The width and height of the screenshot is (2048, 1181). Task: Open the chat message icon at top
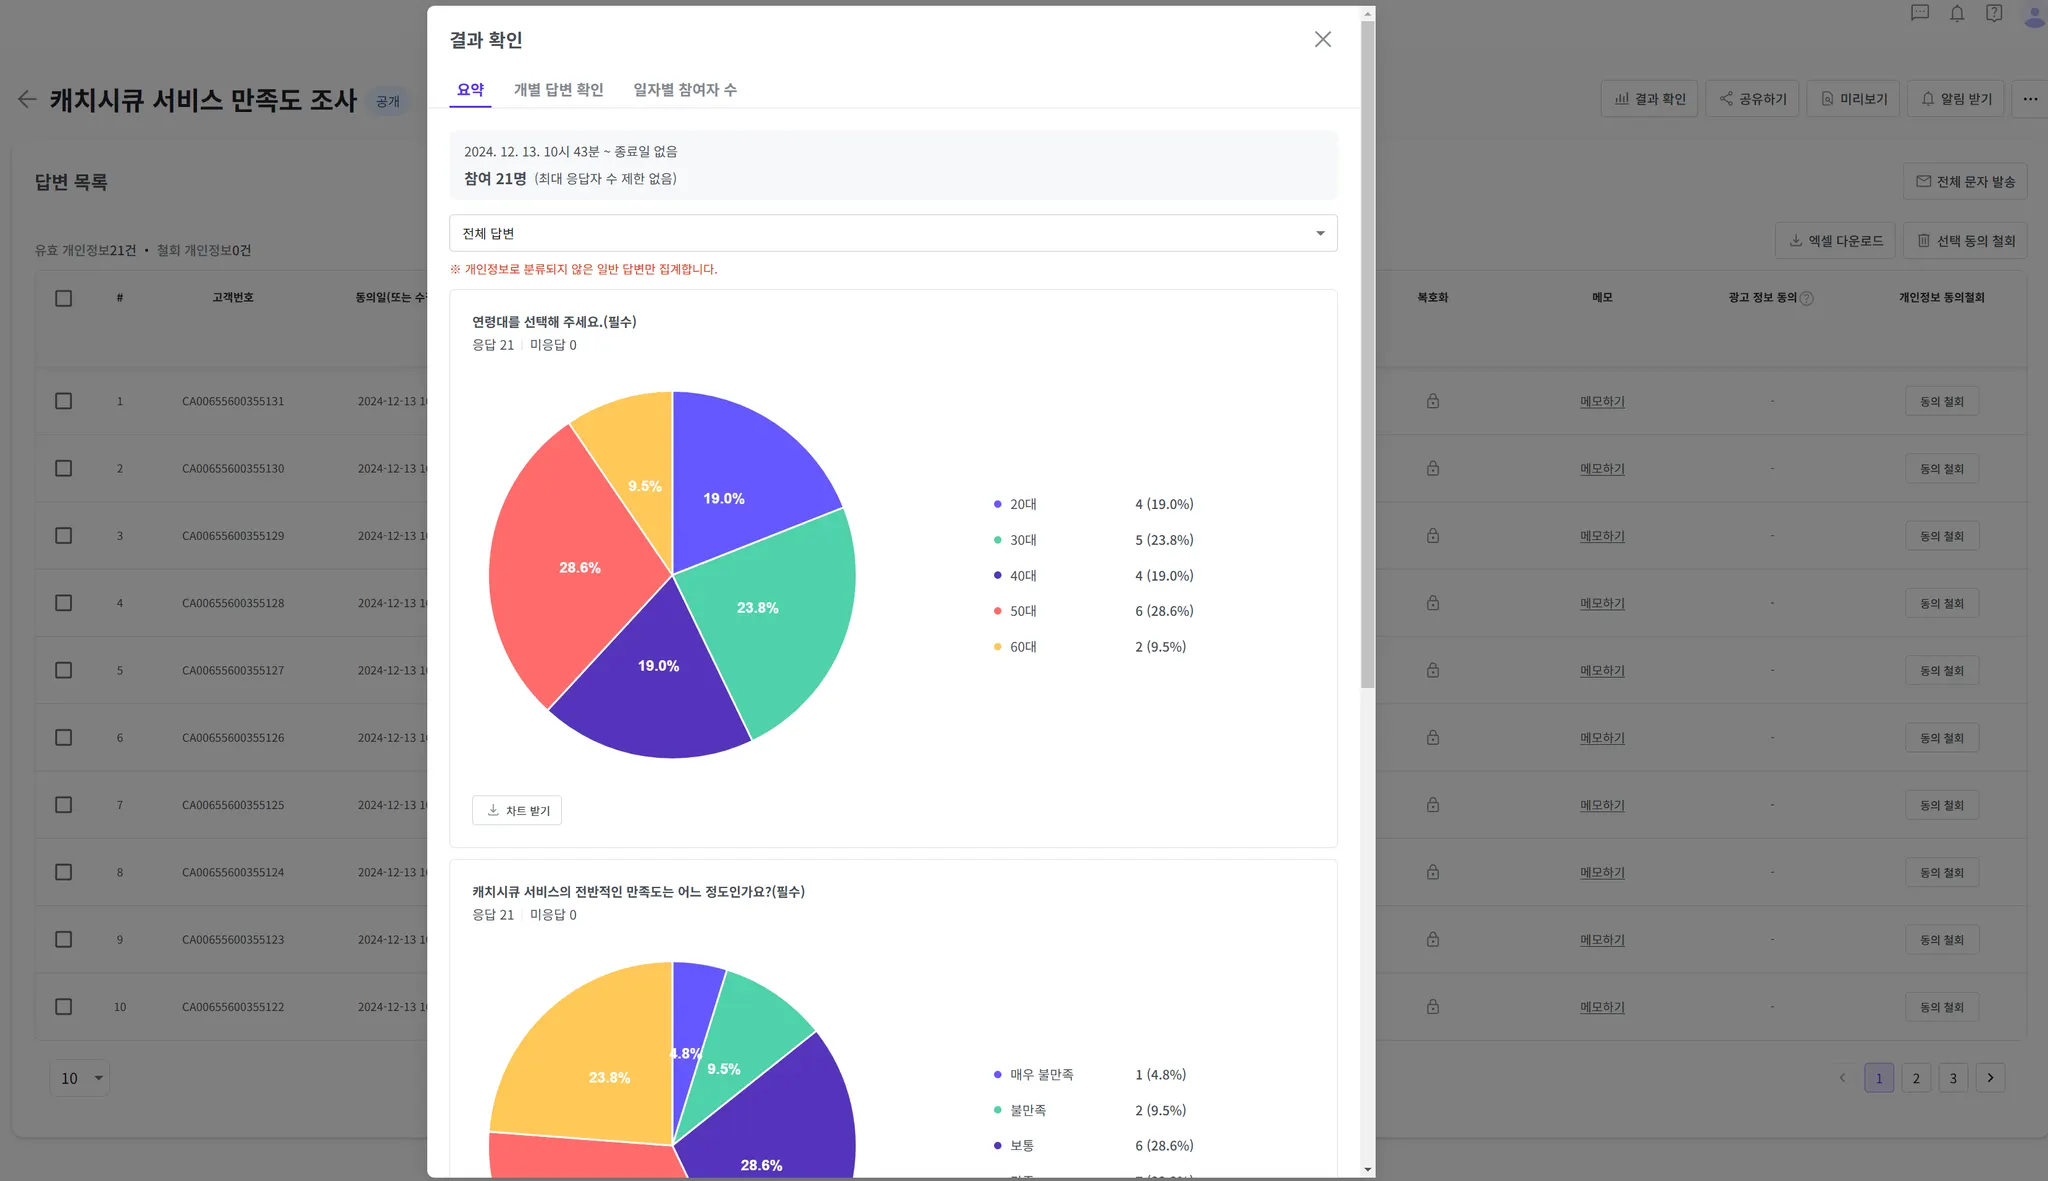1920,14
